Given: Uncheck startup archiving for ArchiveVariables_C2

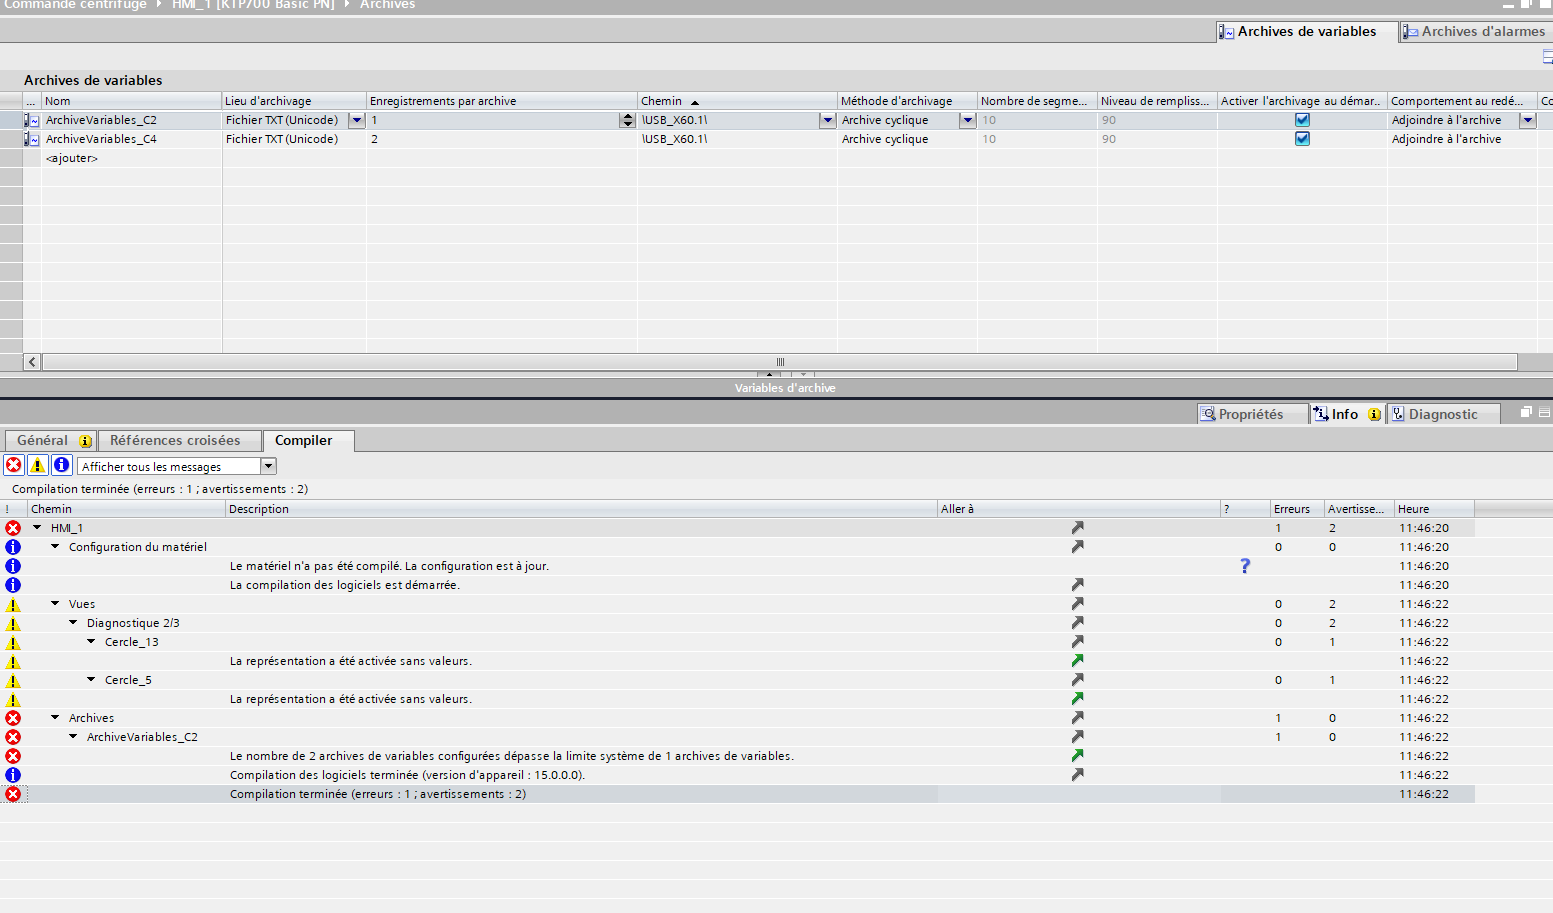Looking at the screenshot, I should (1302, 120).
